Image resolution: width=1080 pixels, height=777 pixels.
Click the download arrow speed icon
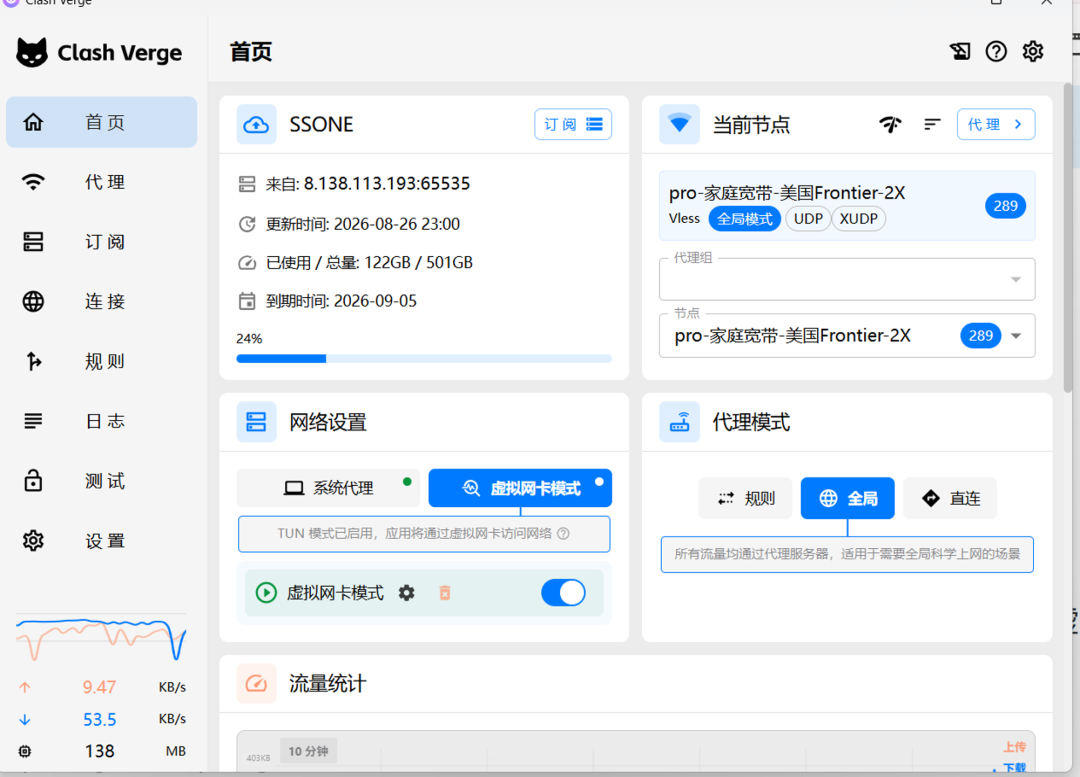[x=25, y=719]
